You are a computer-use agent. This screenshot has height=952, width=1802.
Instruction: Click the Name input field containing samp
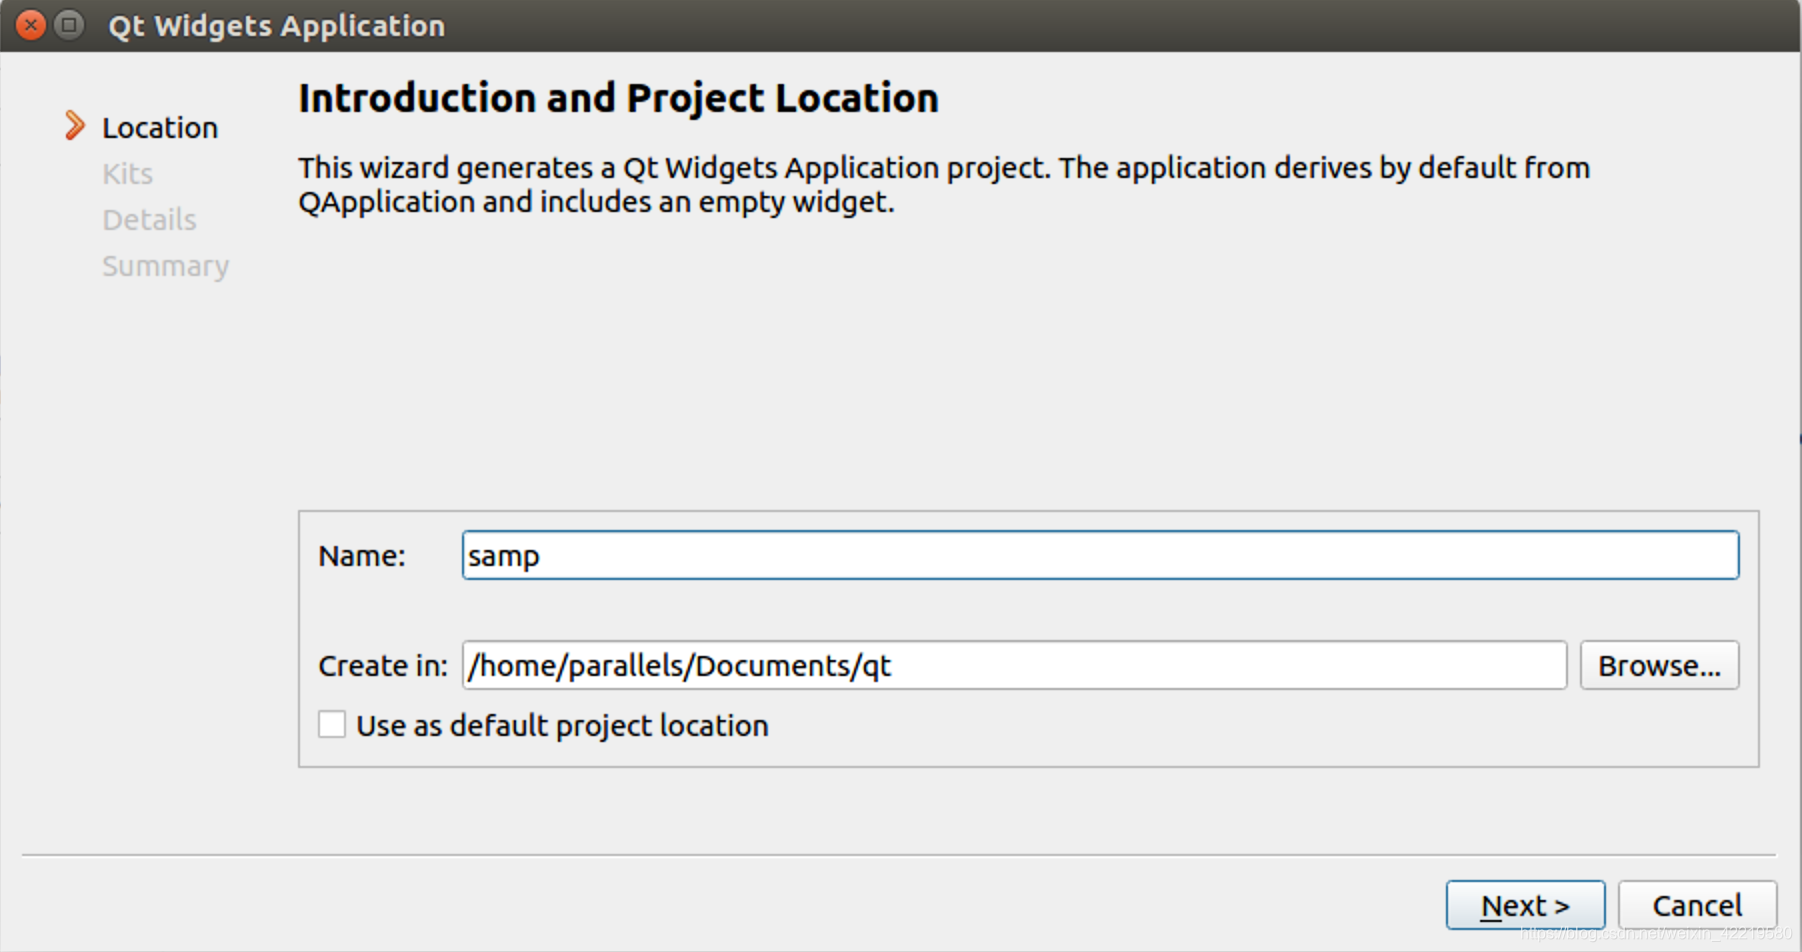pyautogui.click(x=1100, y=555)
